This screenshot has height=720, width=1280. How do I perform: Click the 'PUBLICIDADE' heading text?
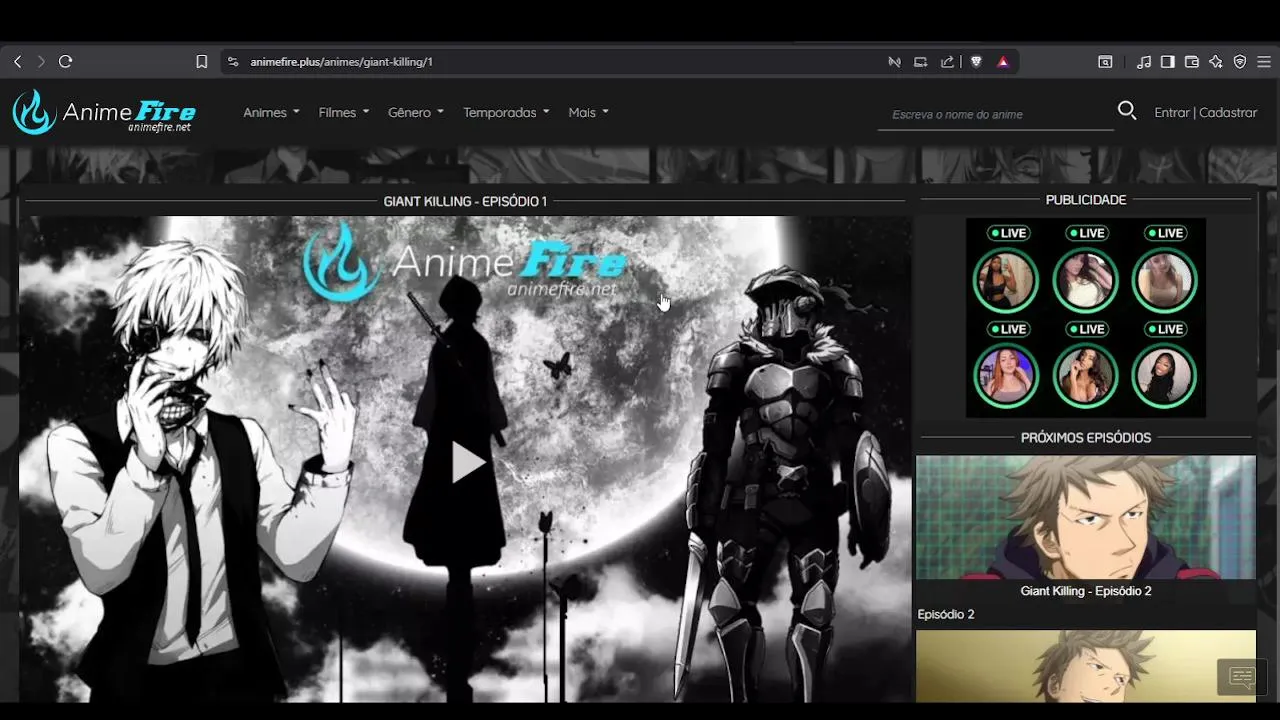1086,200
